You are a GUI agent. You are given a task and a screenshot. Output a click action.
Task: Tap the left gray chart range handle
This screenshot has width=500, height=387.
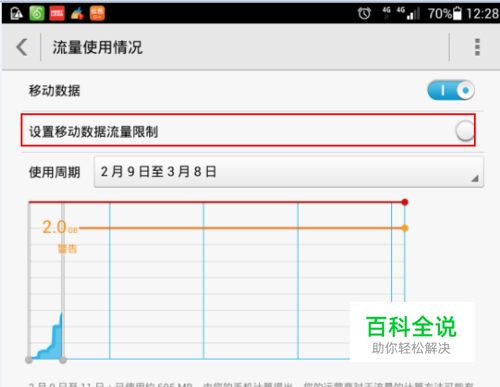(x=29, y=360)
